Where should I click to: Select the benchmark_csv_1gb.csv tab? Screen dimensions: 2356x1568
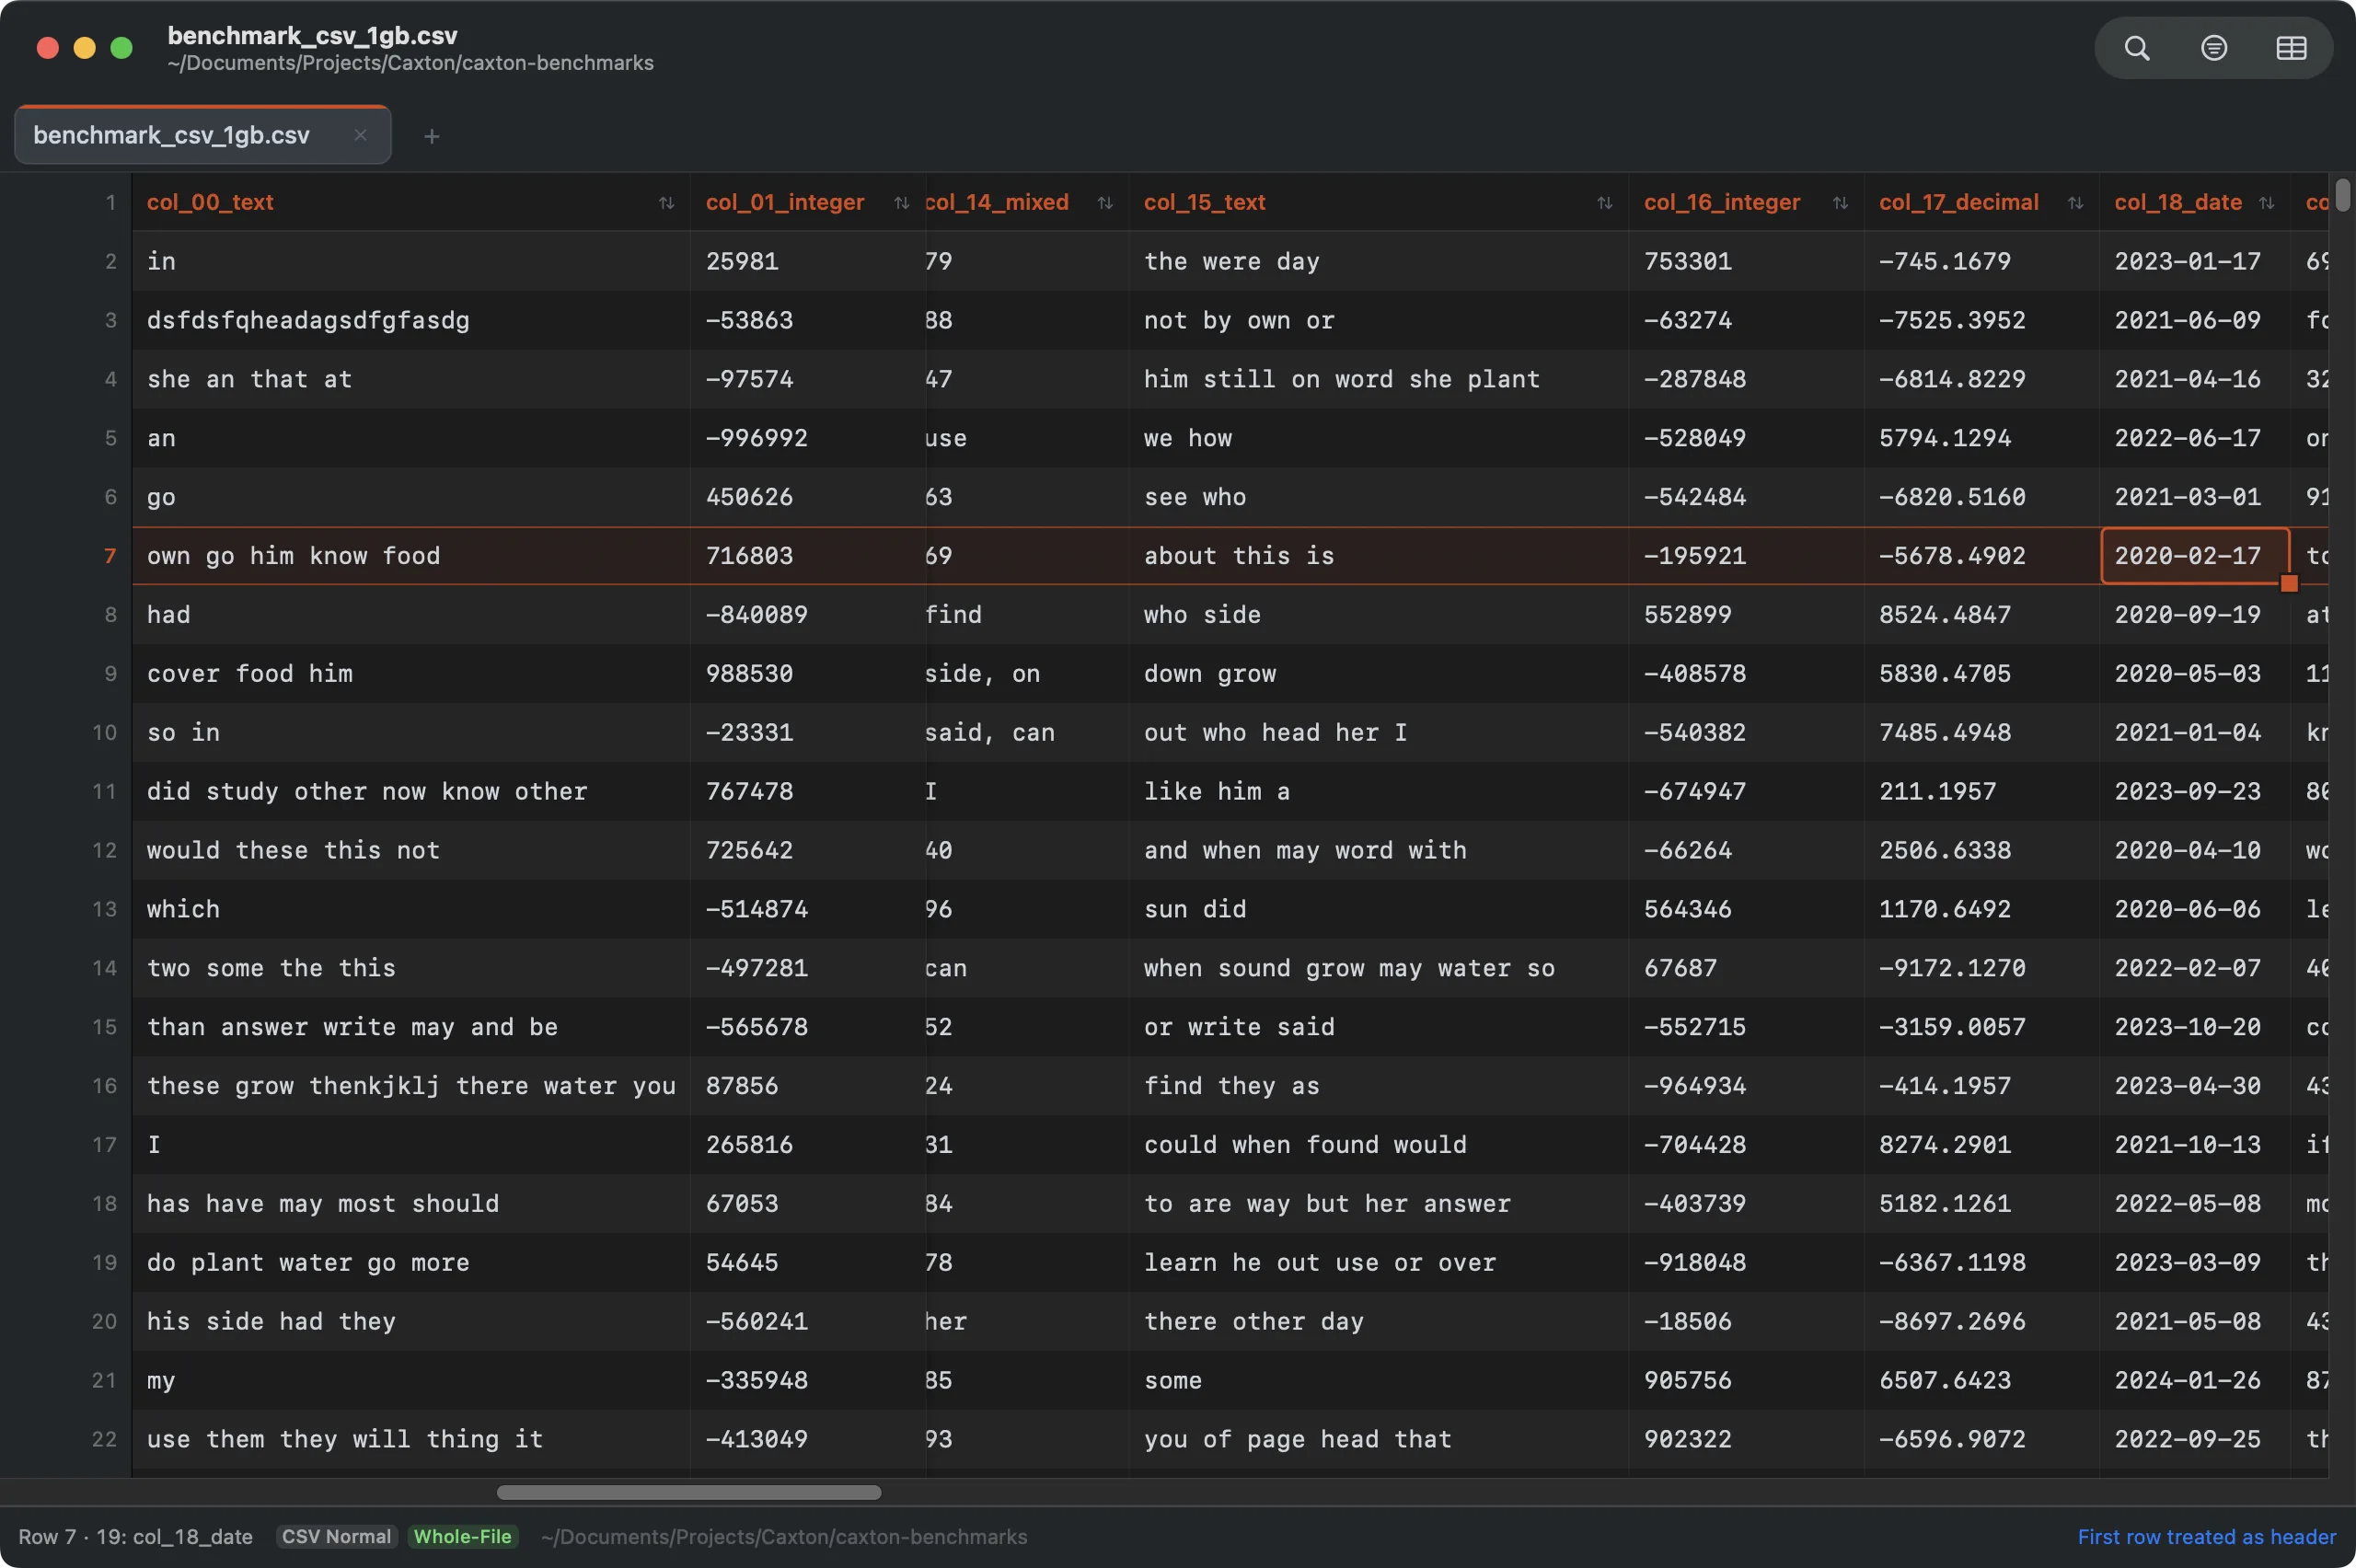(202, 135)
